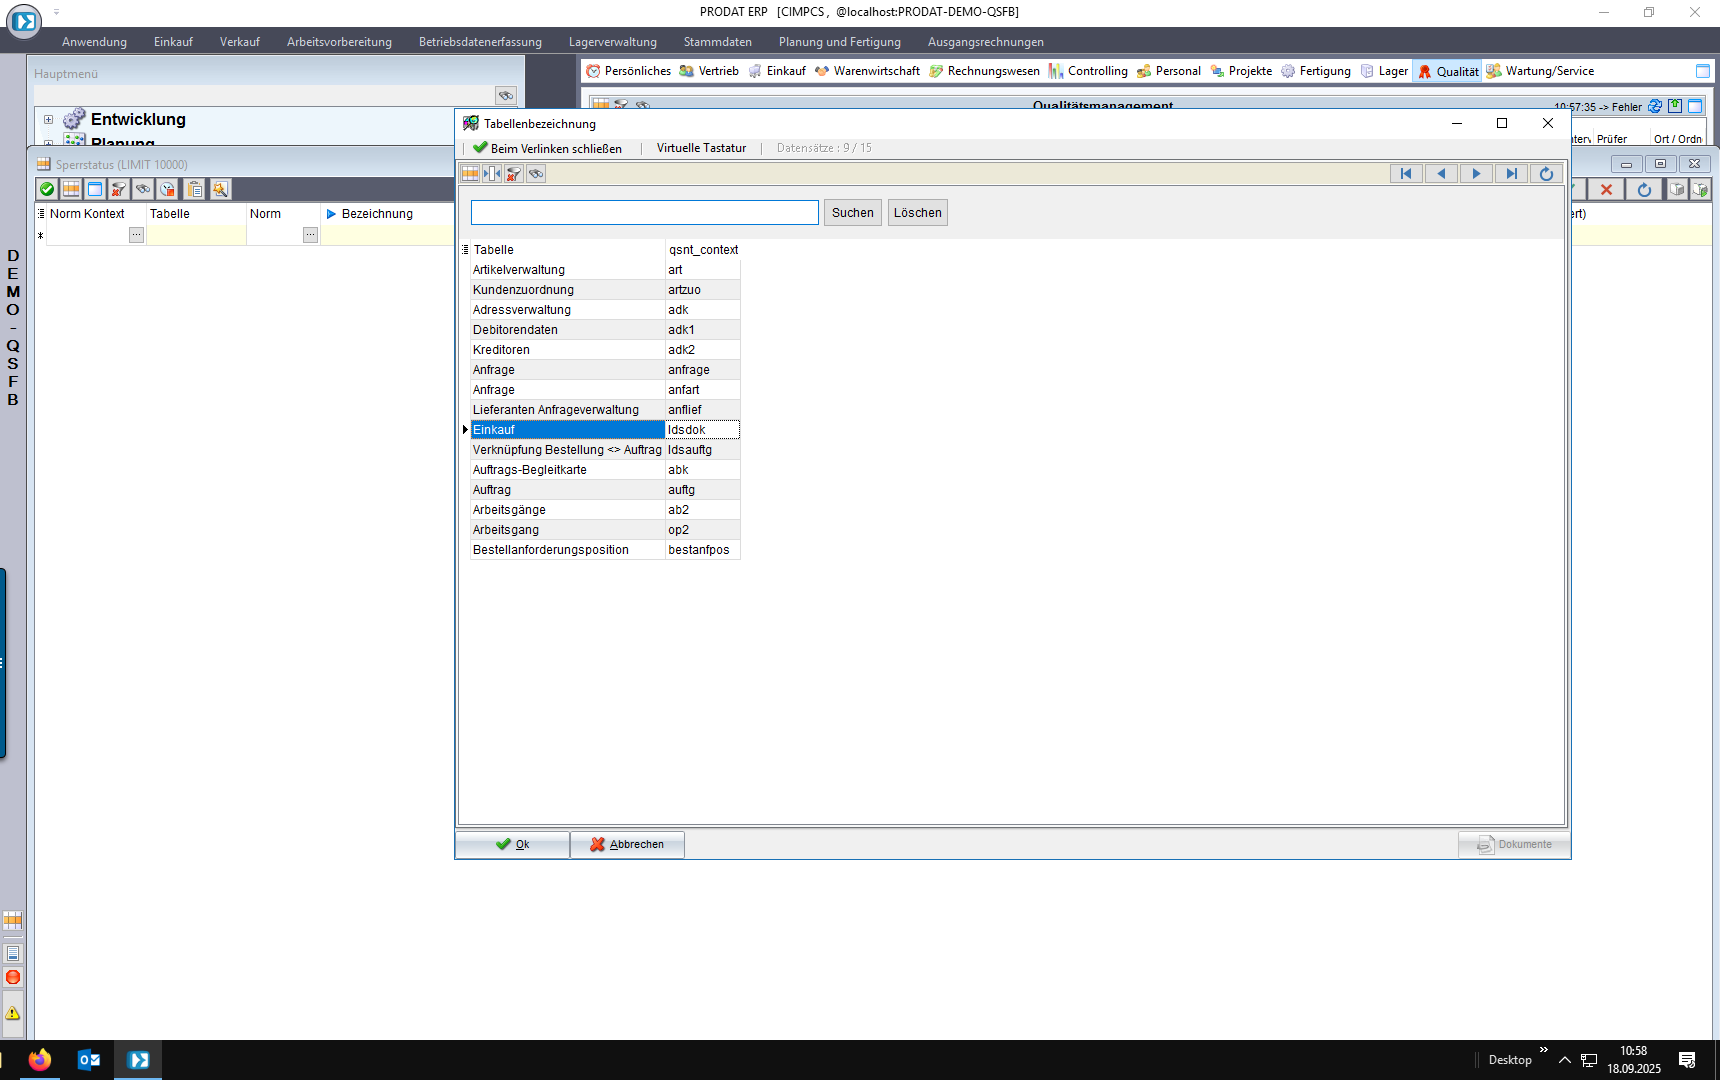Refresh the Tabellenbezeichnung record list
This screenshot has height=1080, width=1720.
pyautogui.click(x=1546, y=174)
